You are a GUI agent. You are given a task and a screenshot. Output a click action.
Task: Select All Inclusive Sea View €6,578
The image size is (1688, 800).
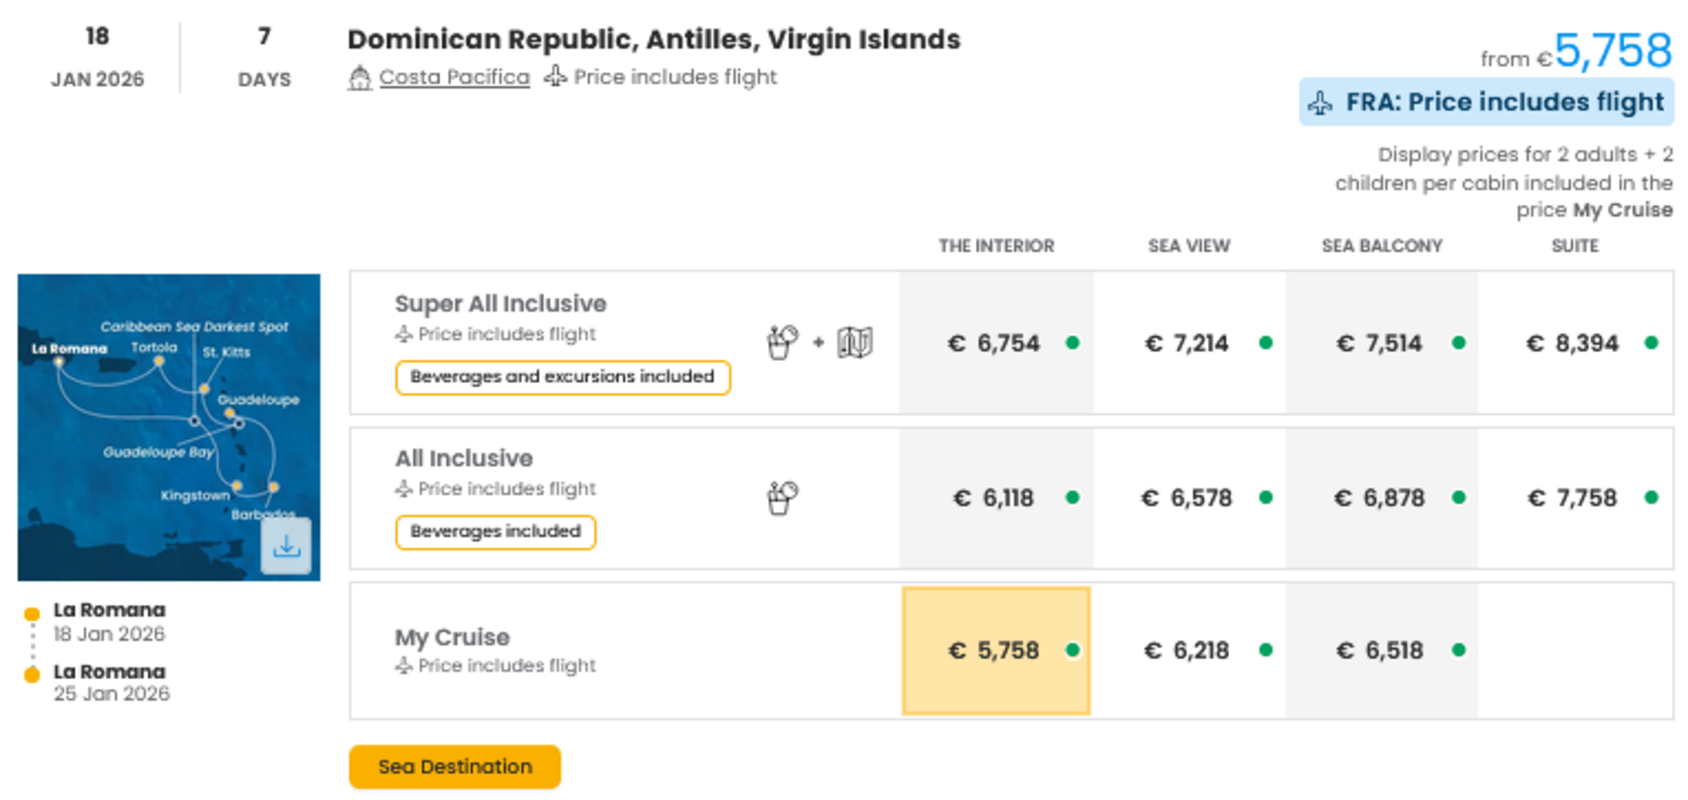(1188, 498)
